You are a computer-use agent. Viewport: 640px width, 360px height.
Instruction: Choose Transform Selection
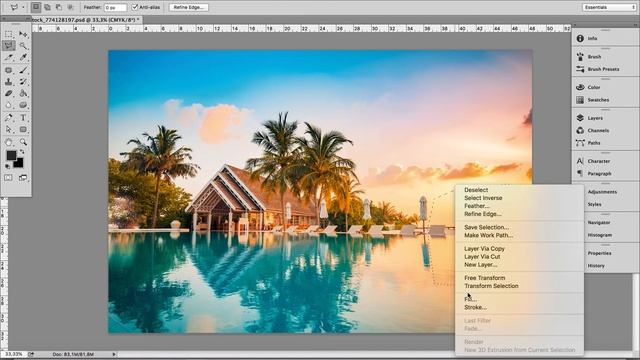491,286
